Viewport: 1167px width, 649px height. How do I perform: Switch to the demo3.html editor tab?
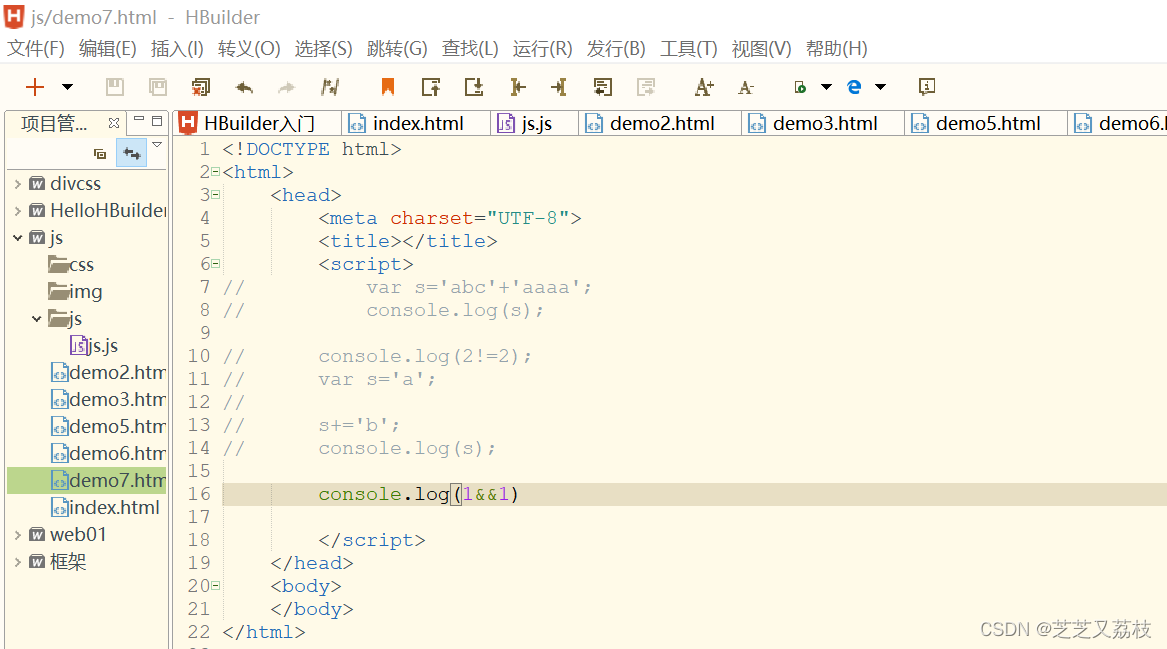(824, 124)
